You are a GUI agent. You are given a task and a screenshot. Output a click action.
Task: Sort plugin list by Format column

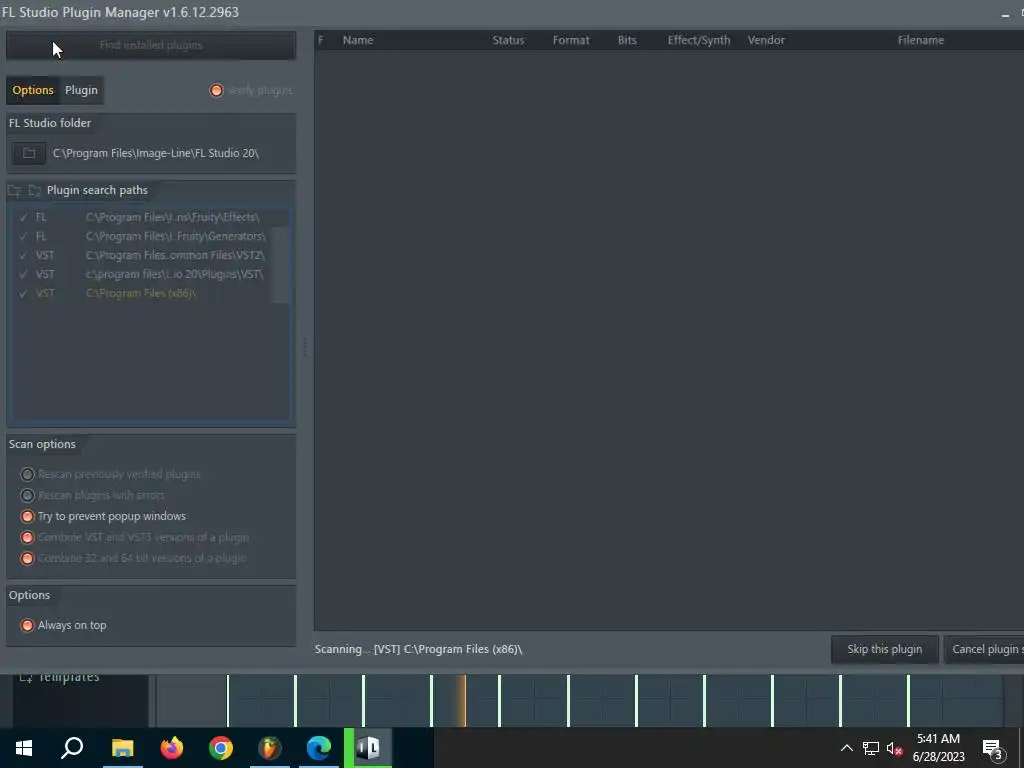point(571,40)
